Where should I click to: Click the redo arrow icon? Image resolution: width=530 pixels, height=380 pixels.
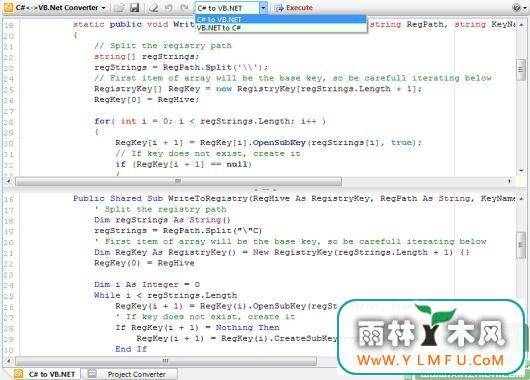pos(184,7)
